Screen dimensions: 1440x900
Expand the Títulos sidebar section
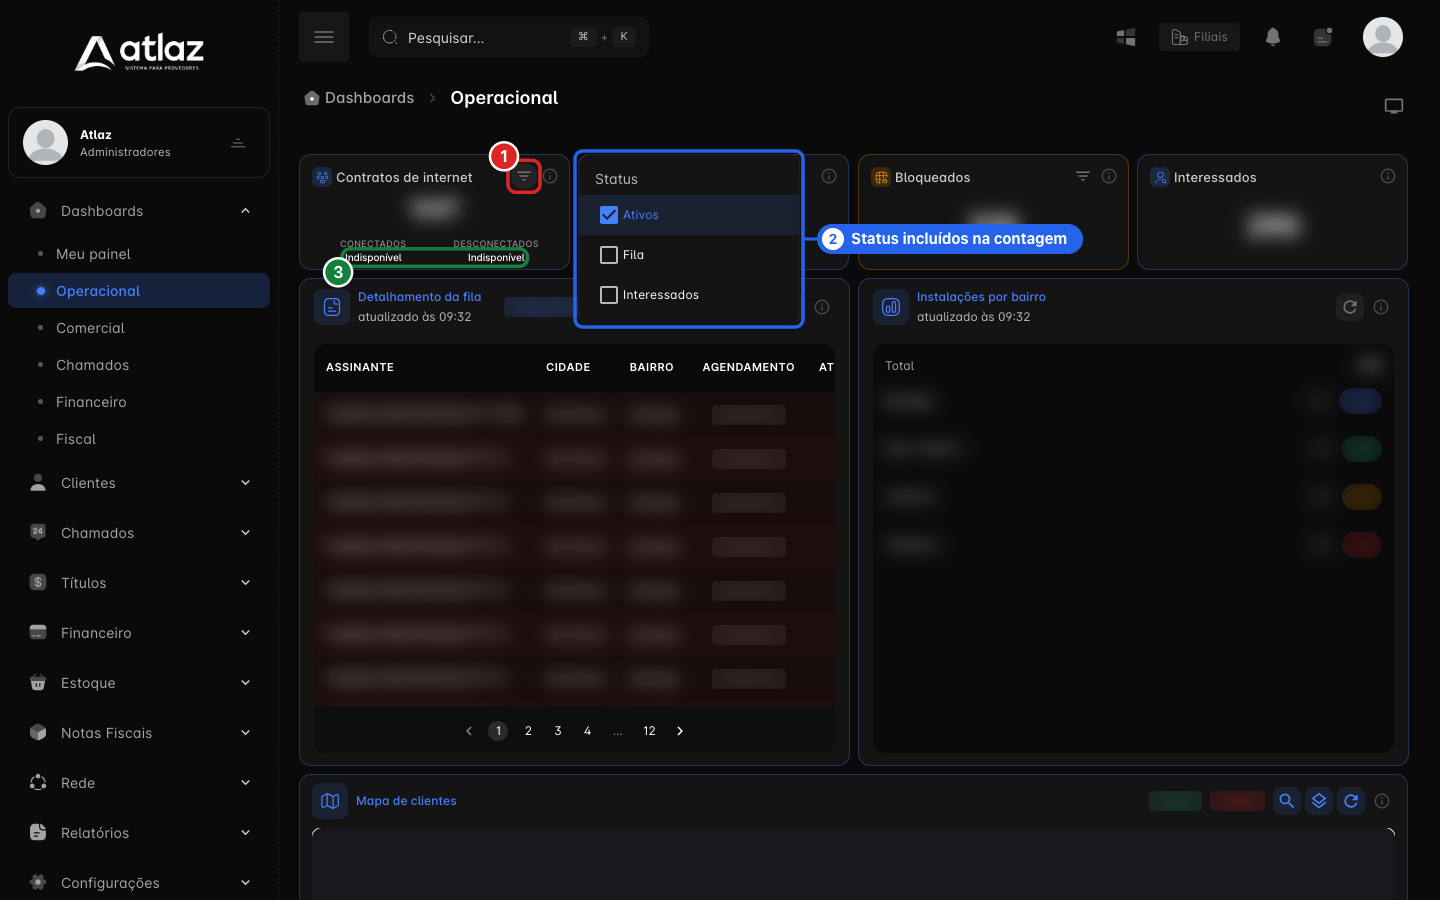tap(245, 583)
